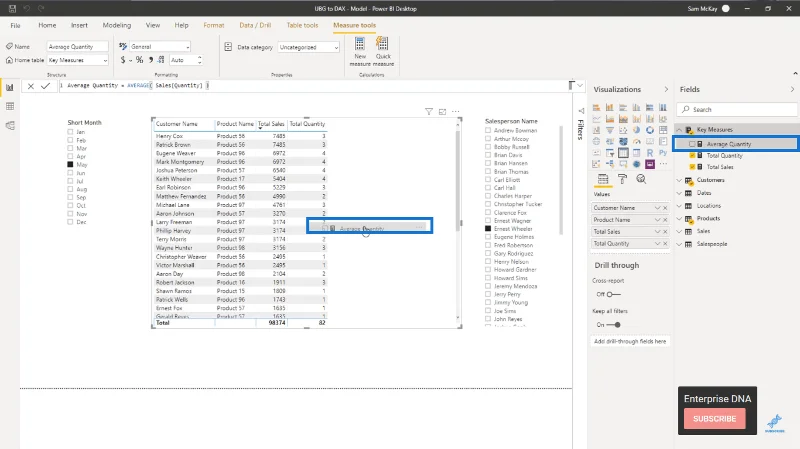Switch to the Format ribbon tab

click(x=213, y=25)
